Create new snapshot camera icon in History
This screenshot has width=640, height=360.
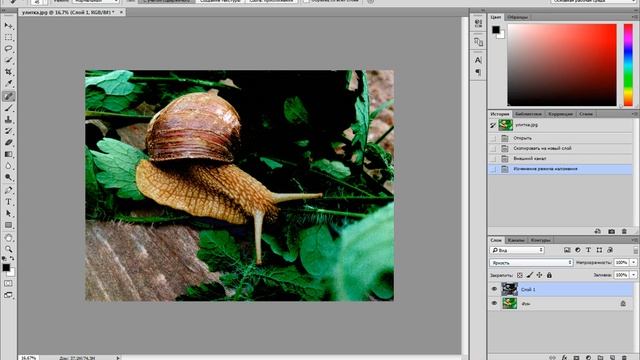pyautogui.click(x=611, y=231)
